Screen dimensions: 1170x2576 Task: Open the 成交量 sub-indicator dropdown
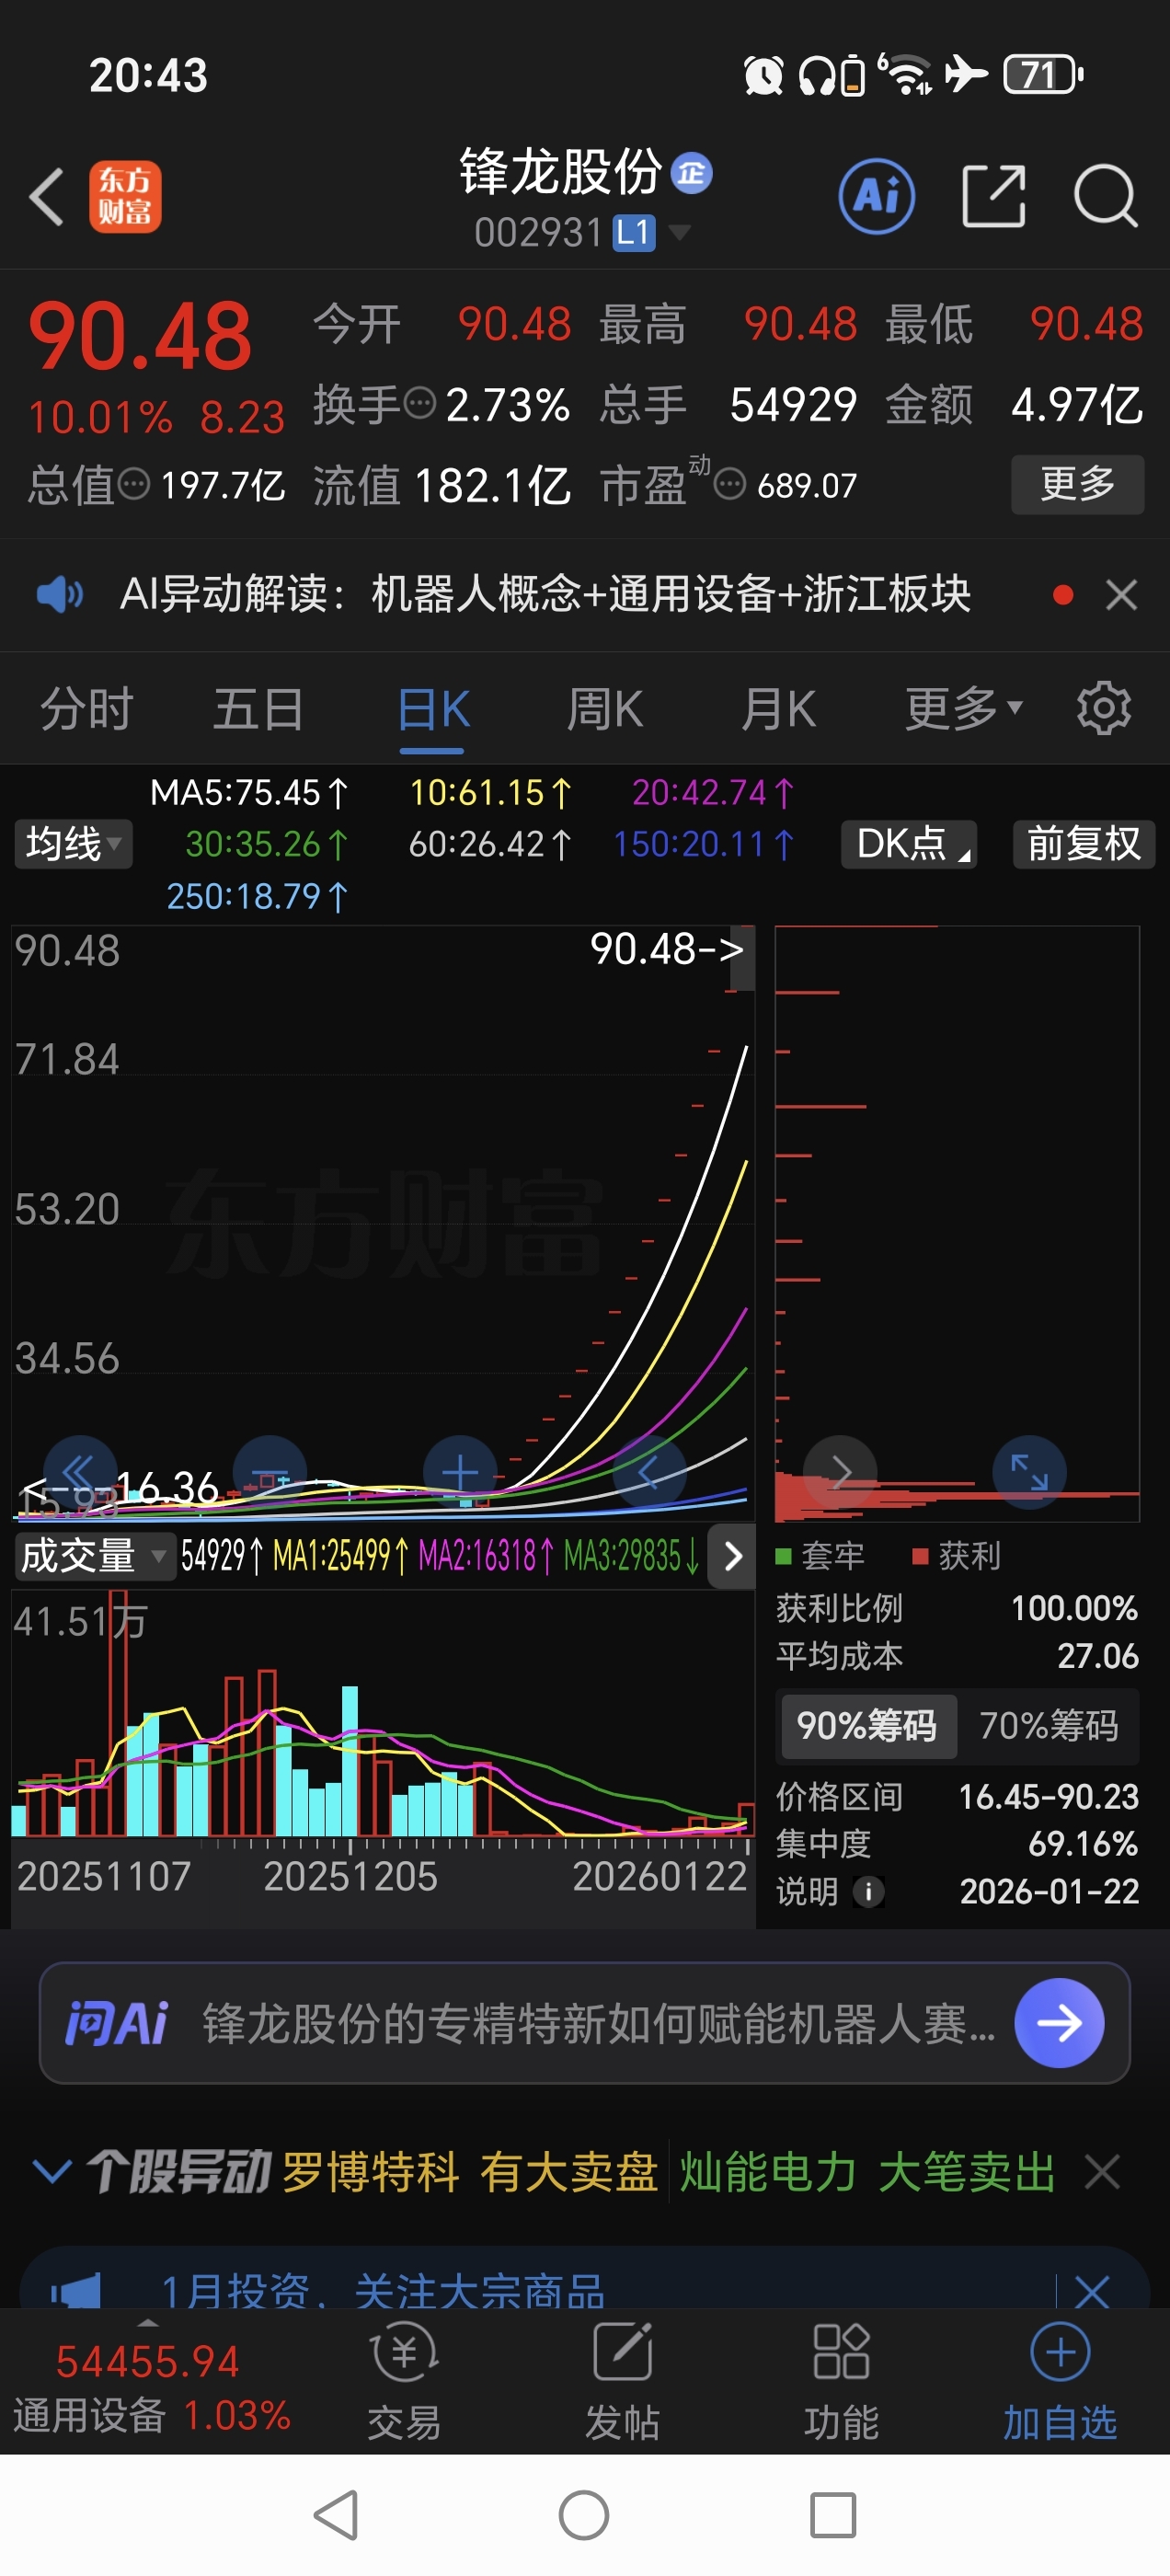click(94, 1556)
